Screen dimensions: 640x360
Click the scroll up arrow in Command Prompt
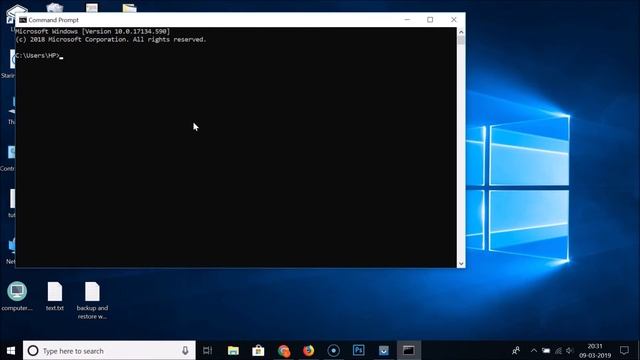[x=461, y=32]
